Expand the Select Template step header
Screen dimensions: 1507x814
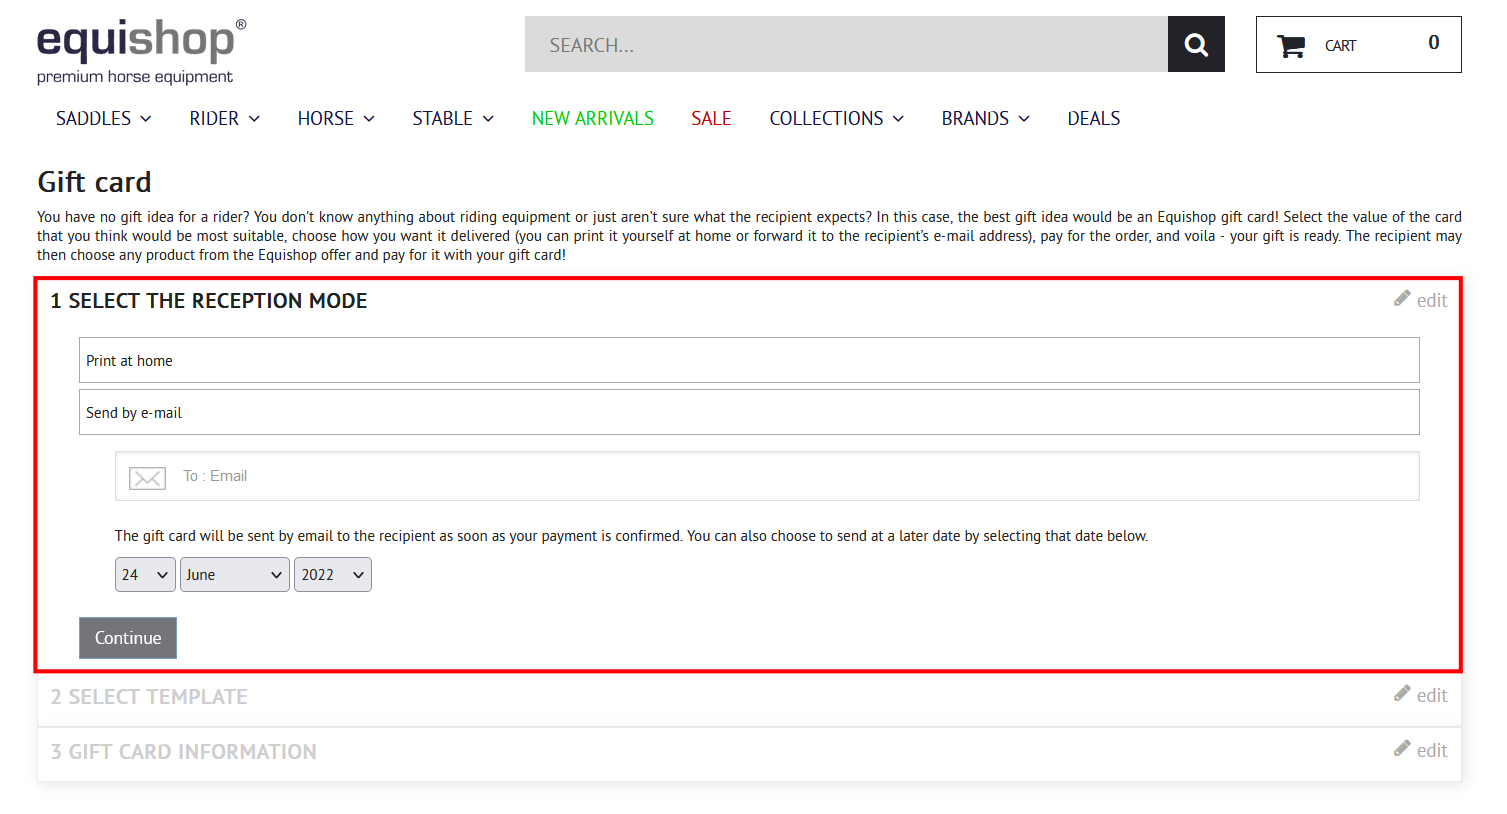tap(149, 697)
